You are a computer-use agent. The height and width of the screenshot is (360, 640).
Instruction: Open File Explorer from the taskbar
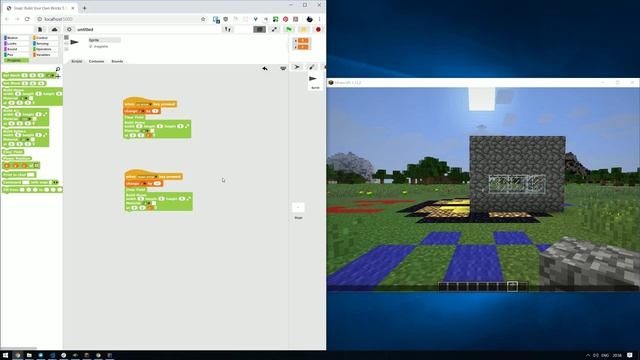[29, 355]
